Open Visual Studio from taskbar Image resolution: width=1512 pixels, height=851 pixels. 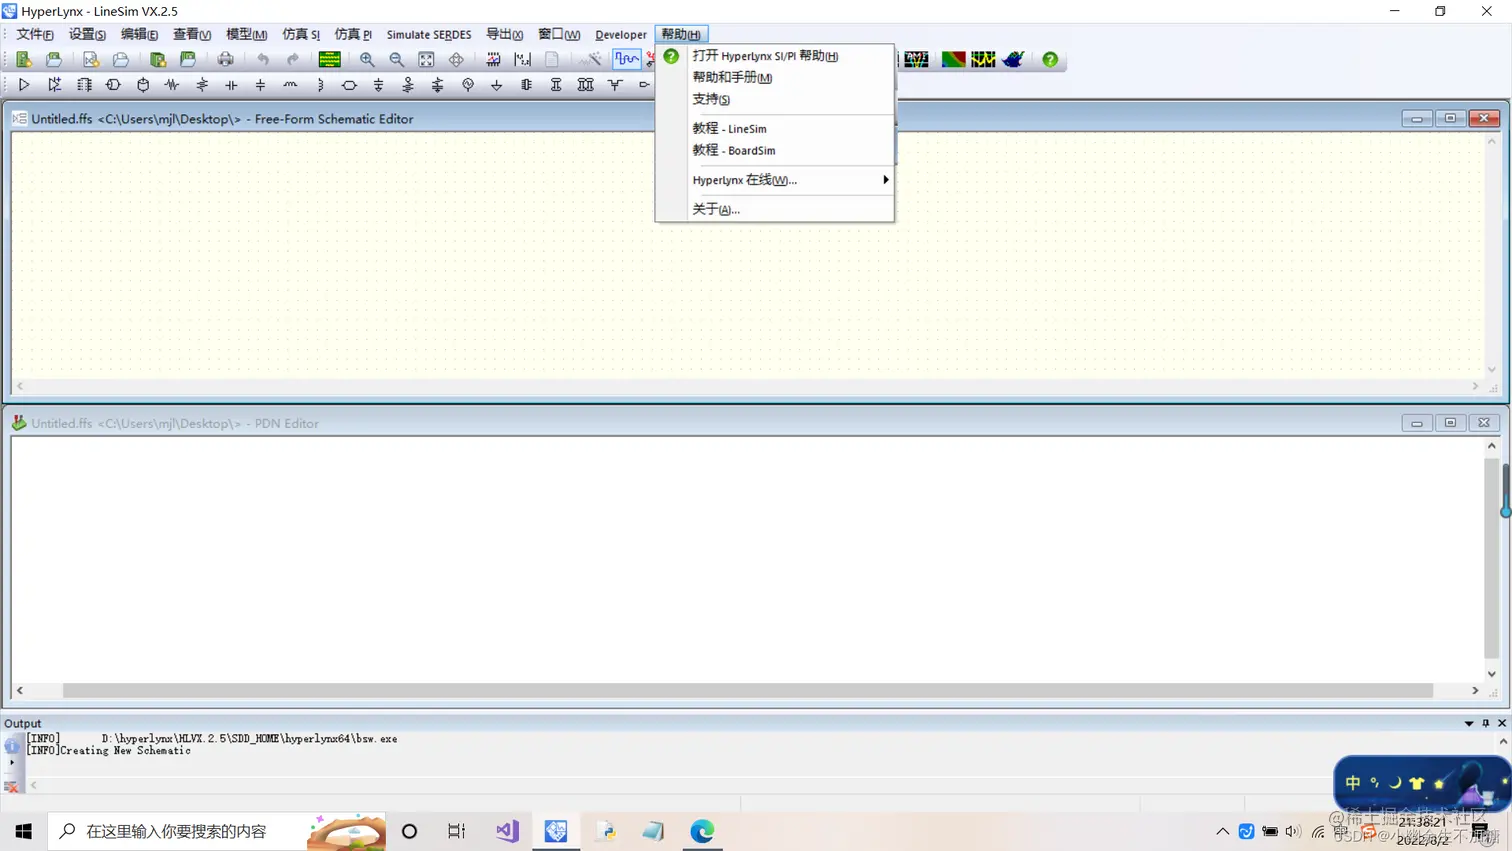(507, 831)
